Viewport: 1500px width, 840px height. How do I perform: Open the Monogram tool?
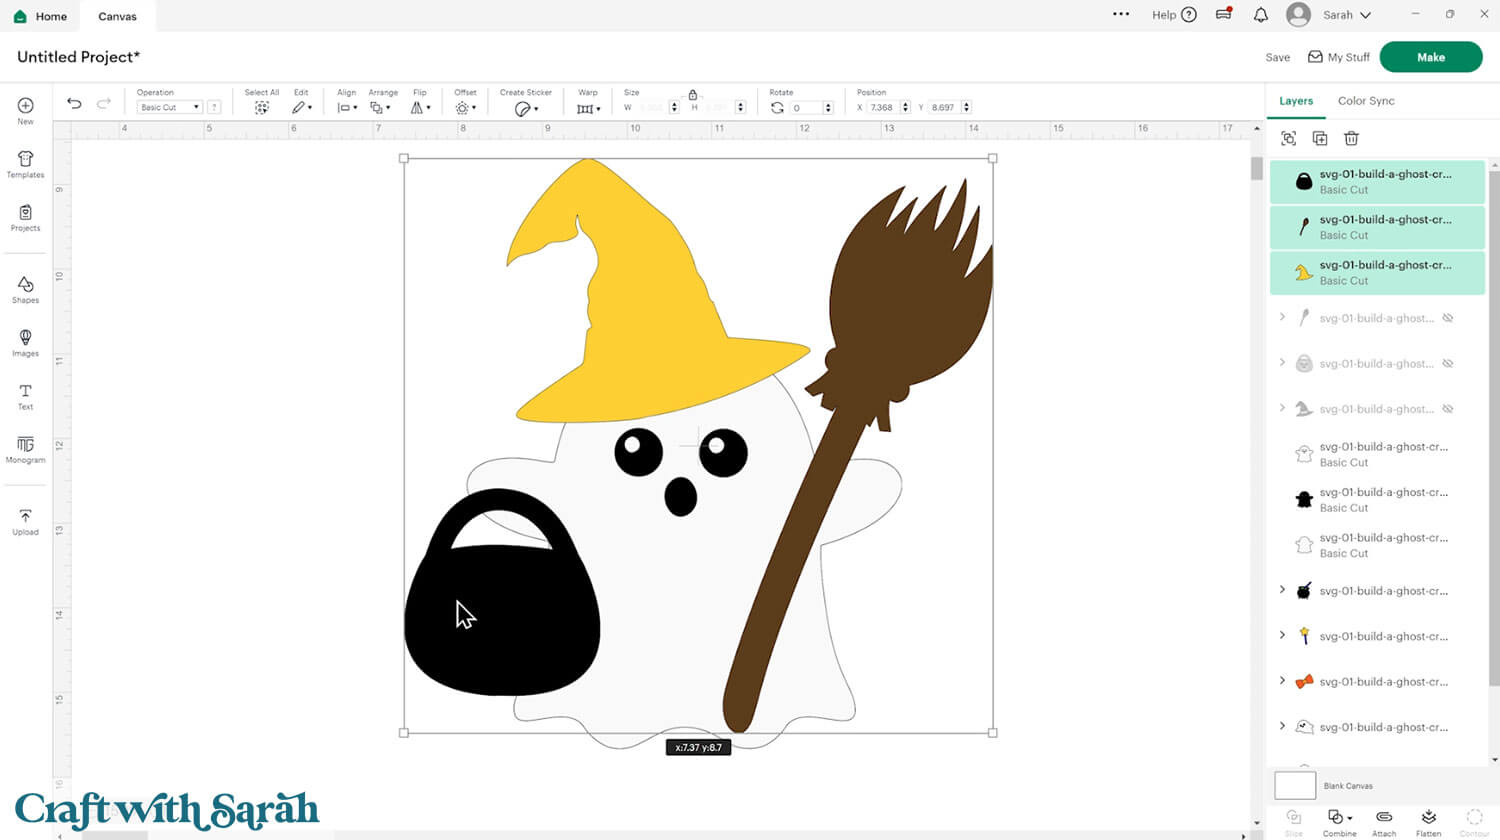click(25, 449)
